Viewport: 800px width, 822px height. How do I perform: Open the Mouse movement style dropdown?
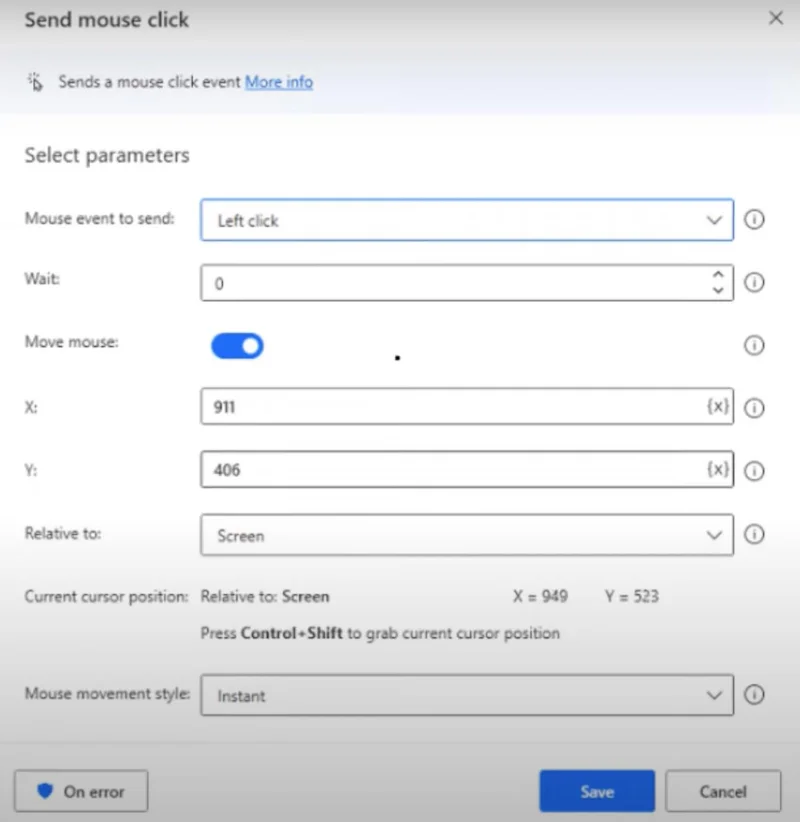tap(467, 695)
